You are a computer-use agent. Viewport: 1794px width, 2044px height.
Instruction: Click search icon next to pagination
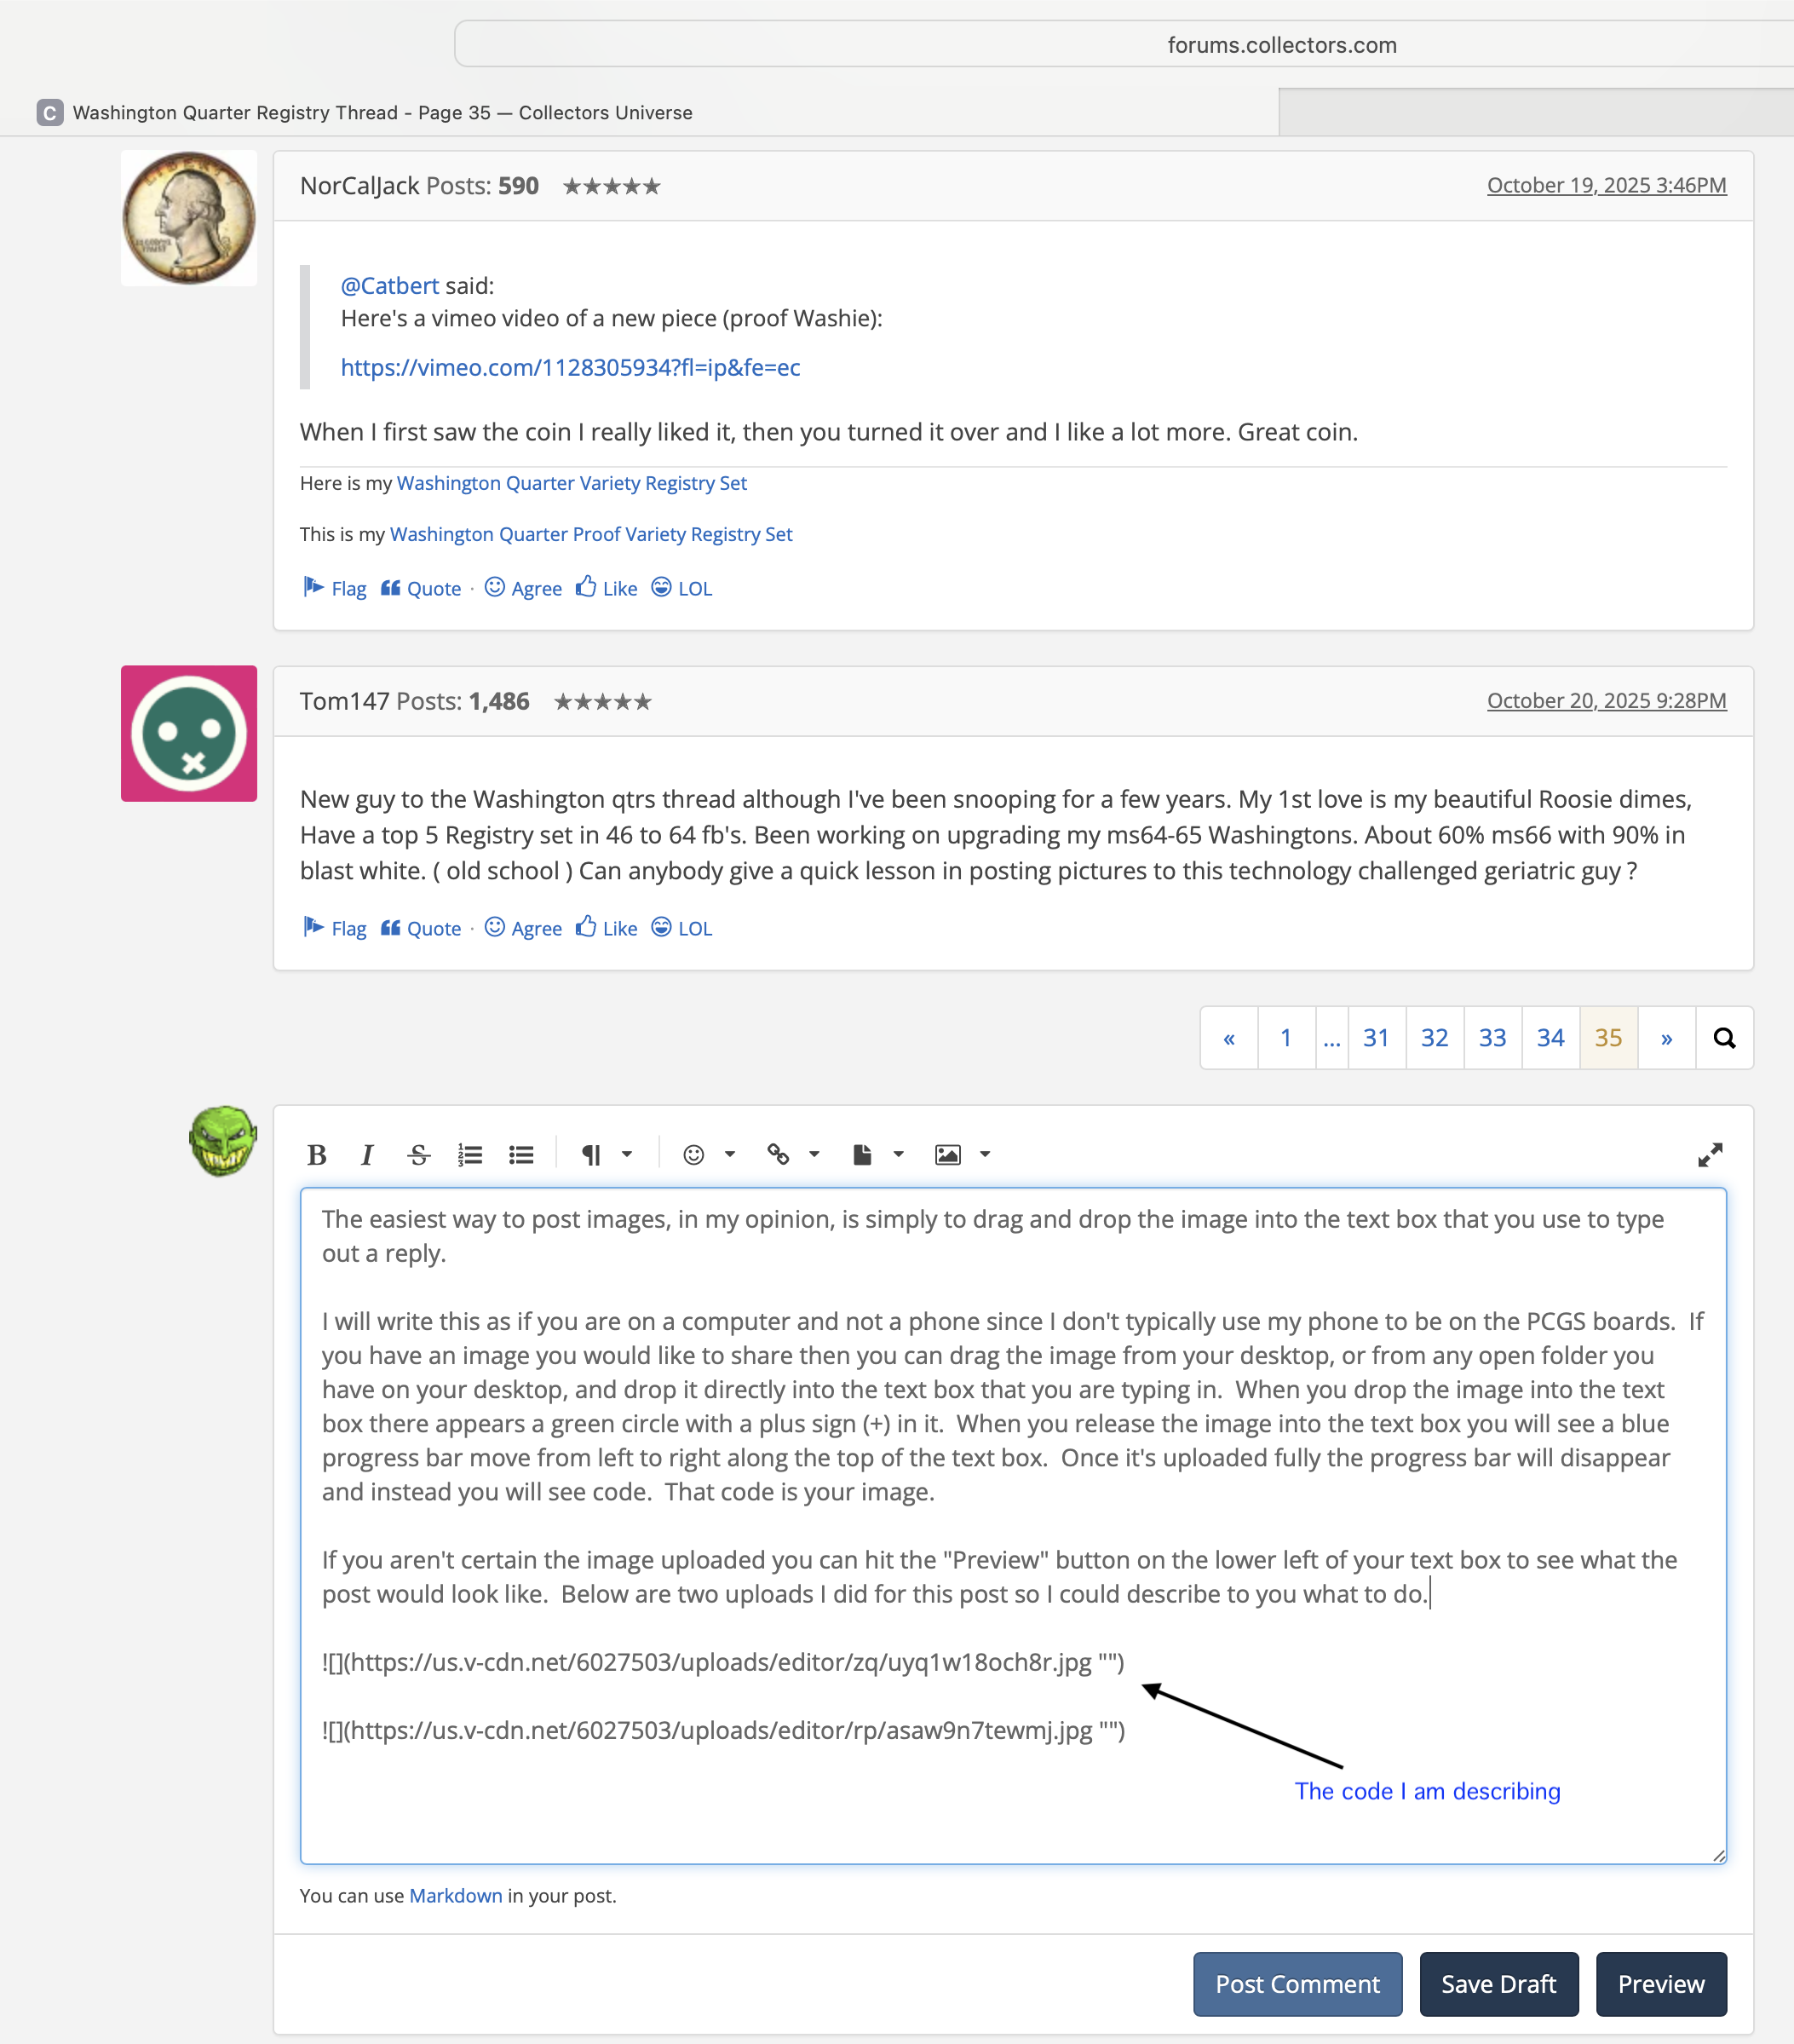1724,1038
